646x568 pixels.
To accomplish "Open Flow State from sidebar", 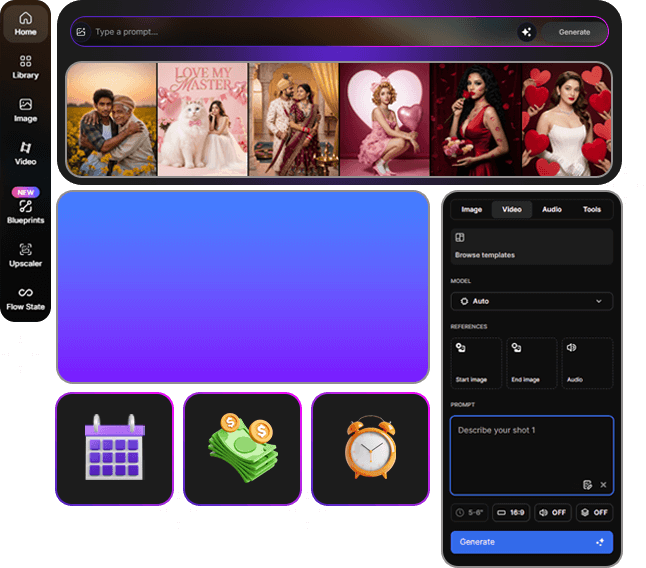I will (x=25, y=298).
